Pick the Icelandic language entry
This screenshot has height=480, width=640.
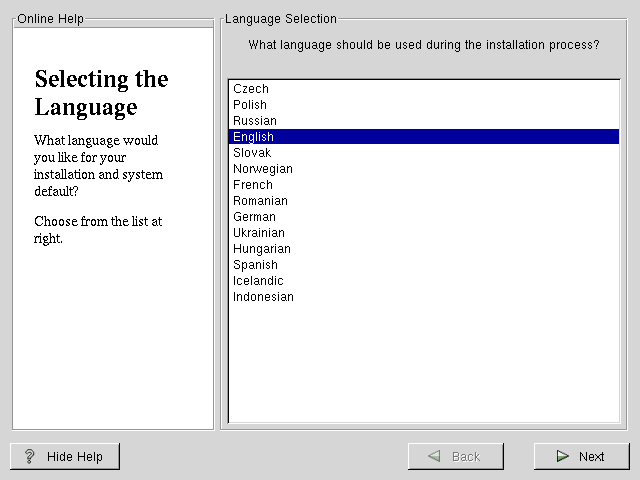tap(258, 281)
